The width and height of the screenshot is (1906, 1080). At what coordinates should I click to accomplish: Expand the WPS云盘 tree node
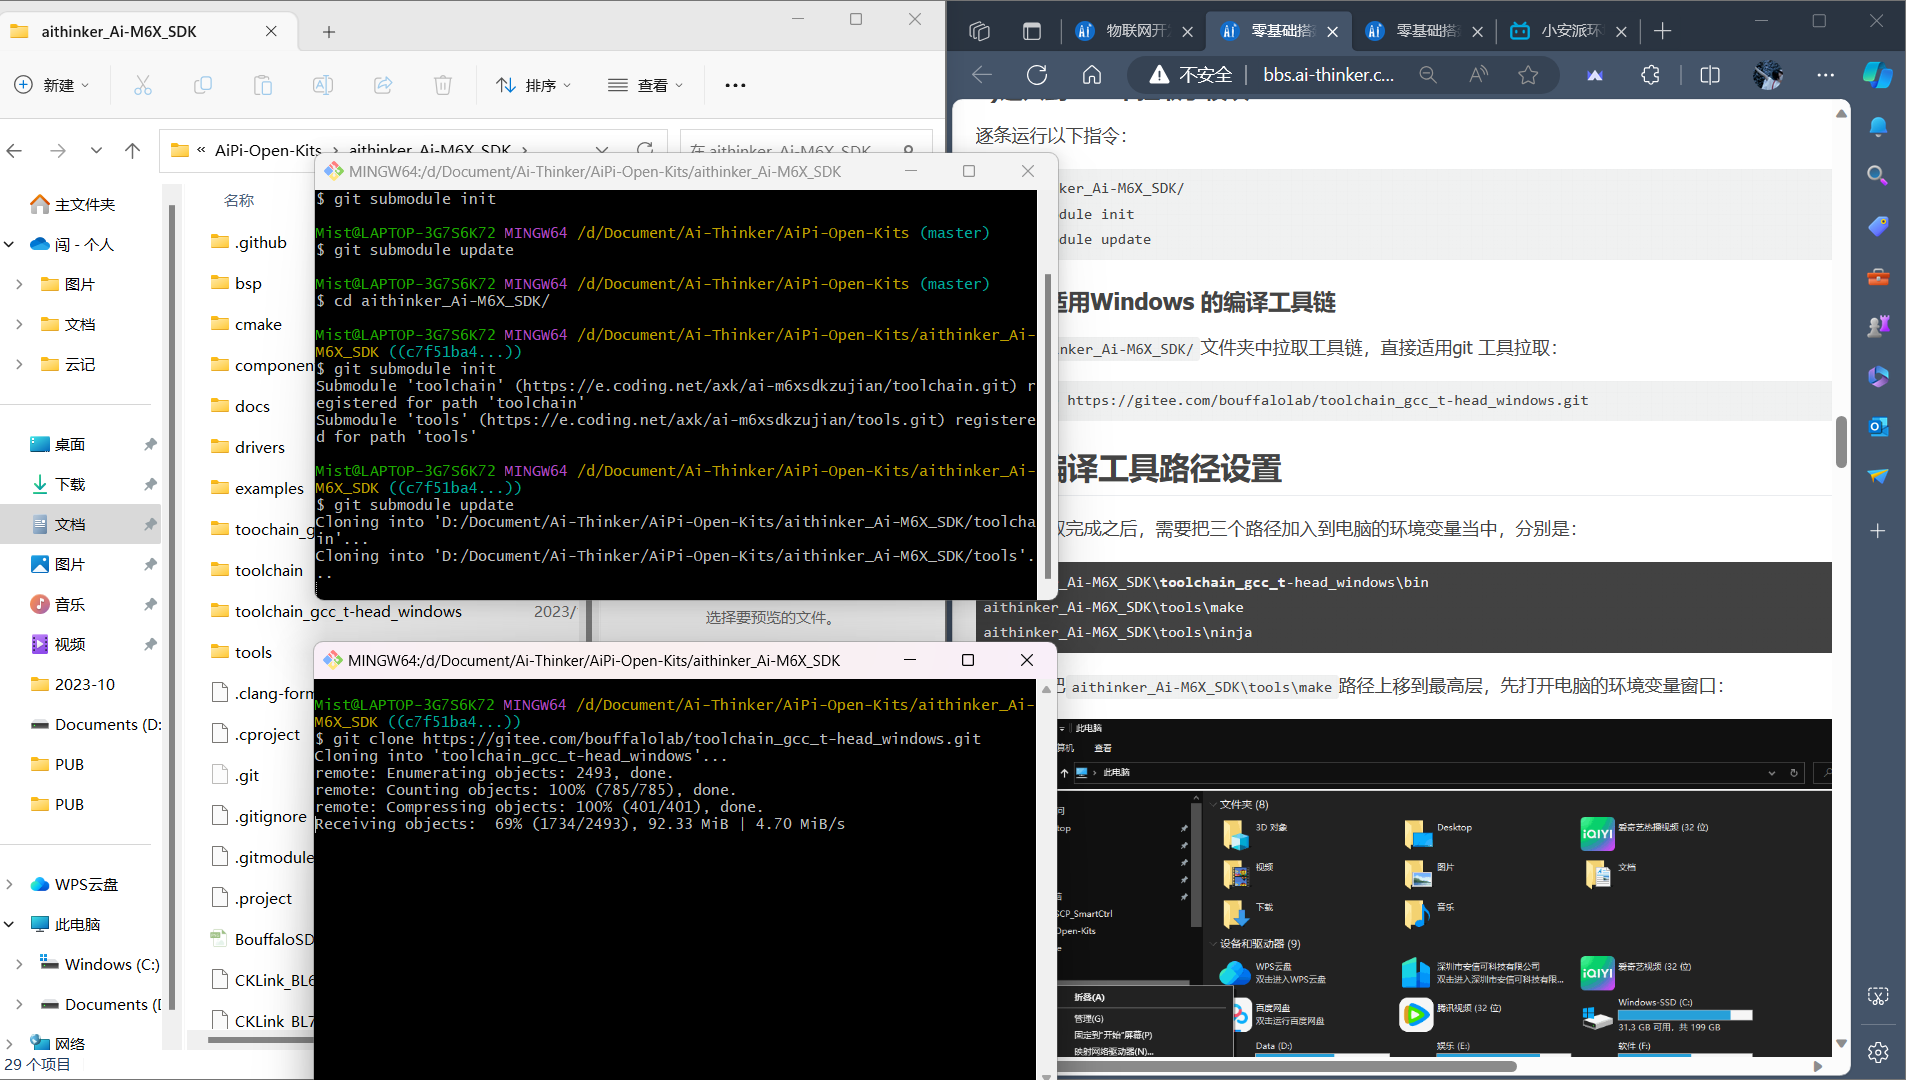coord(9,885)
